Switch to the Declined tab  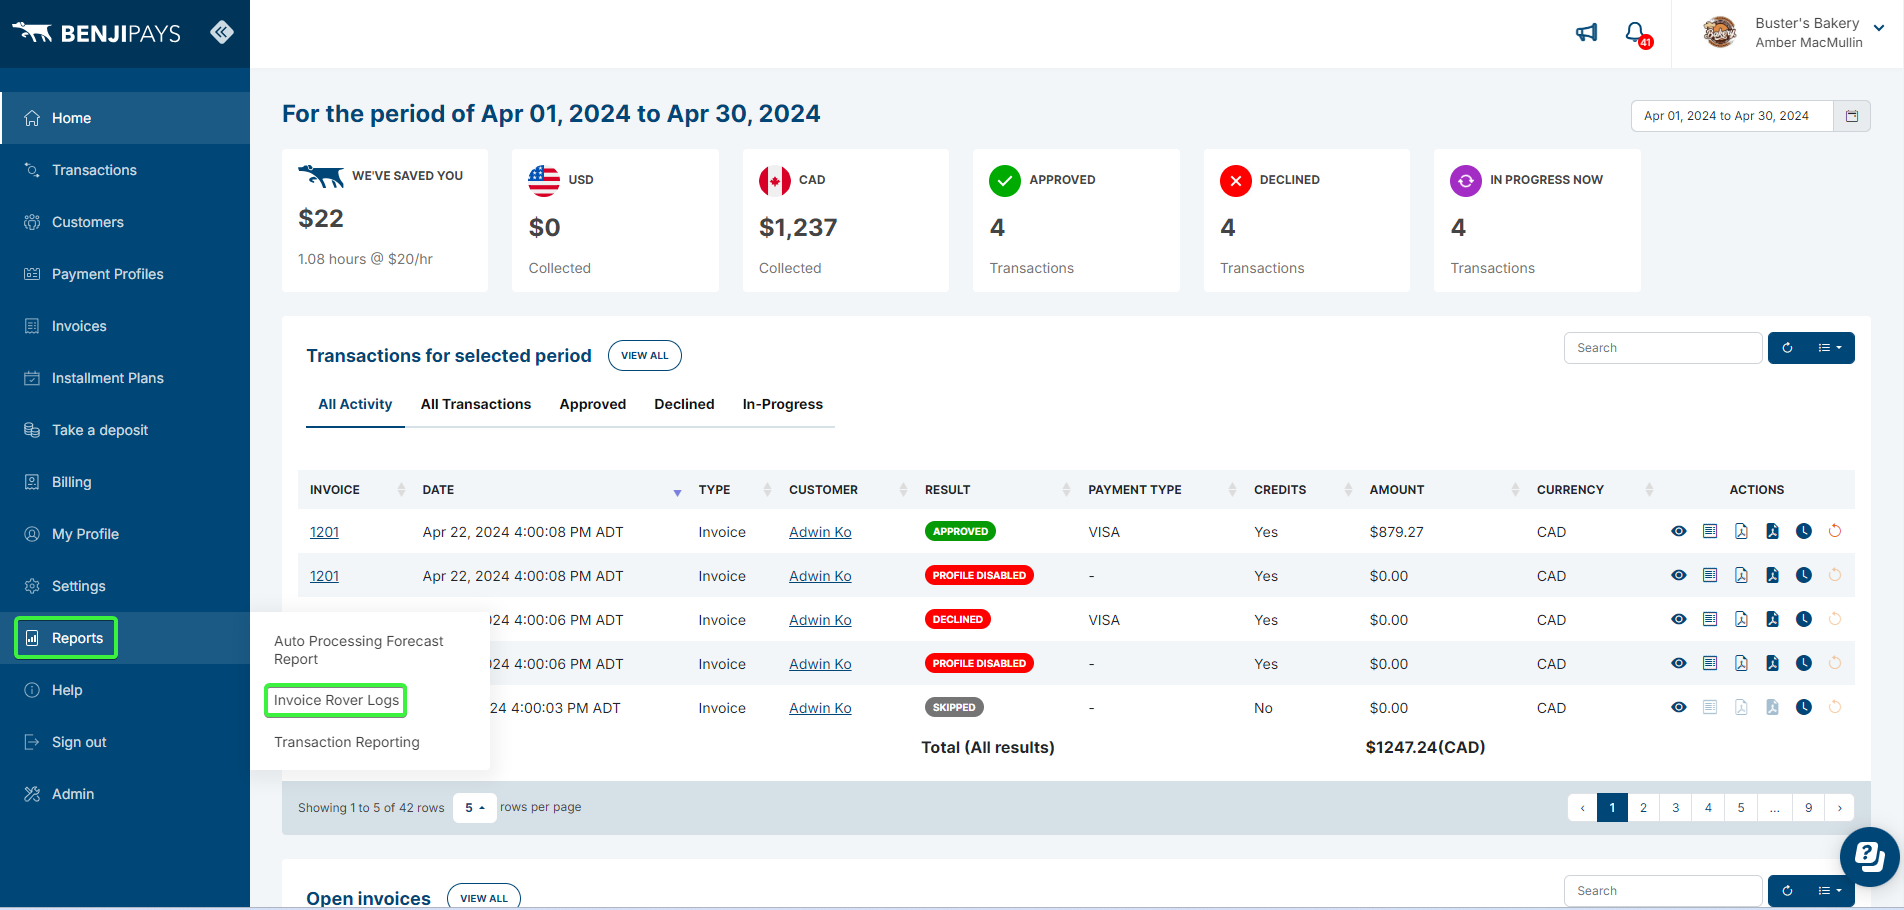click(684, 404)
